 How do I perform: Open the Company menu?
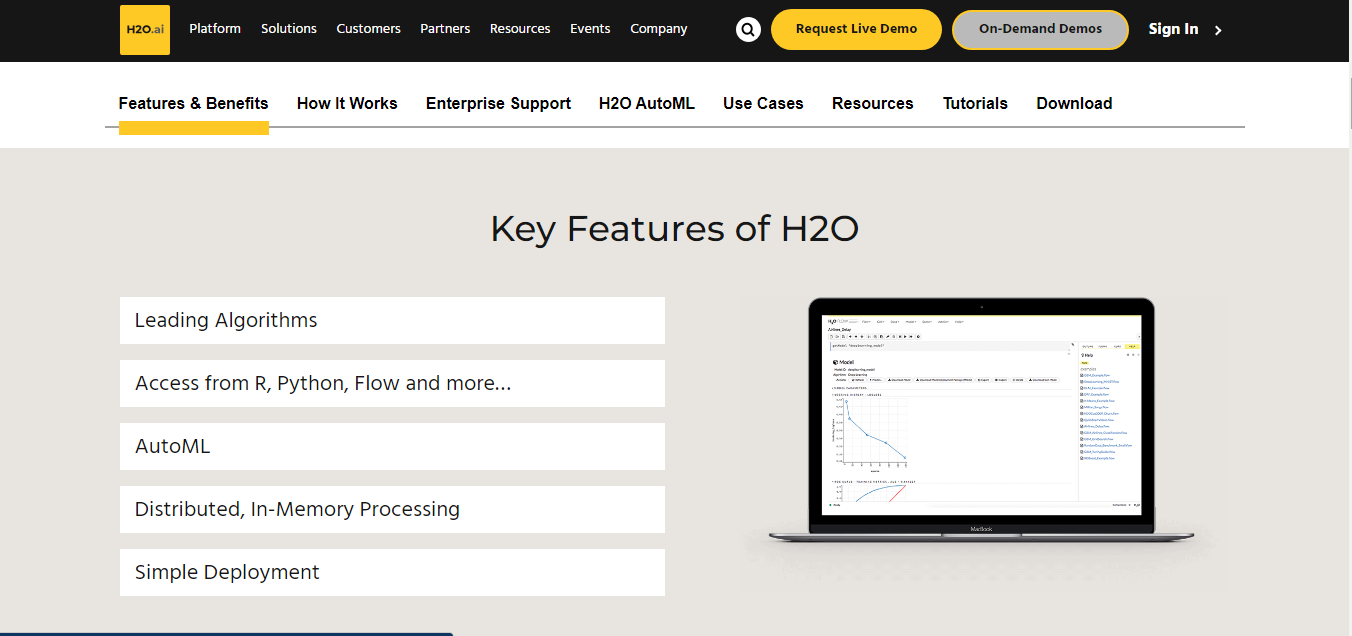[659, 29]
